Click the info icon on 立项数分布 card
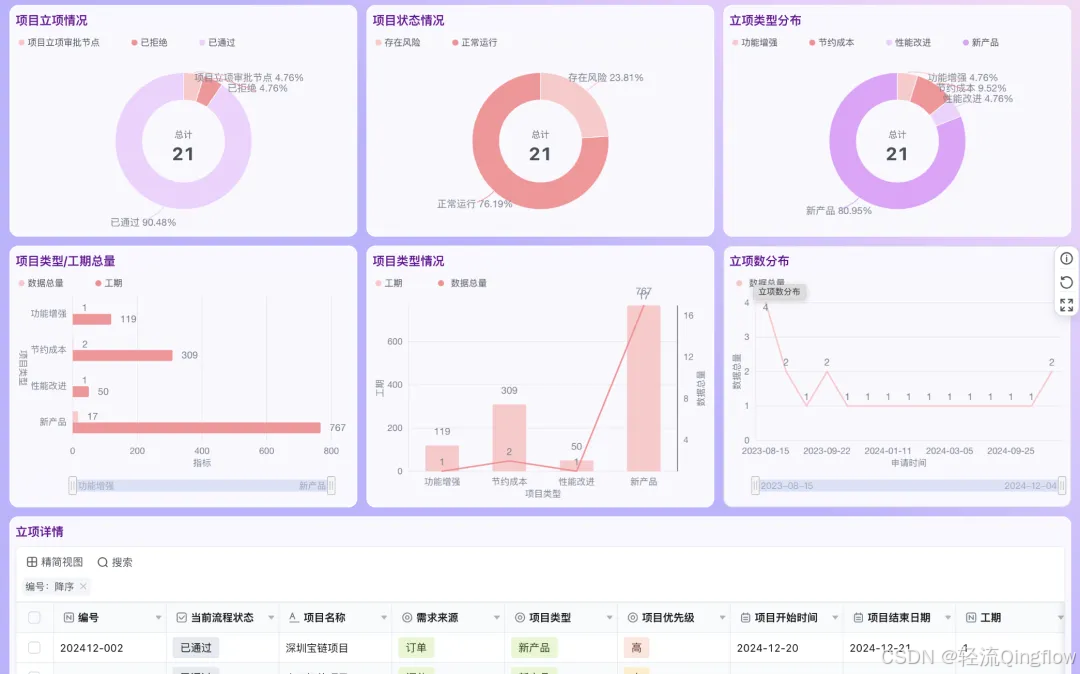 coord(1066,259)
